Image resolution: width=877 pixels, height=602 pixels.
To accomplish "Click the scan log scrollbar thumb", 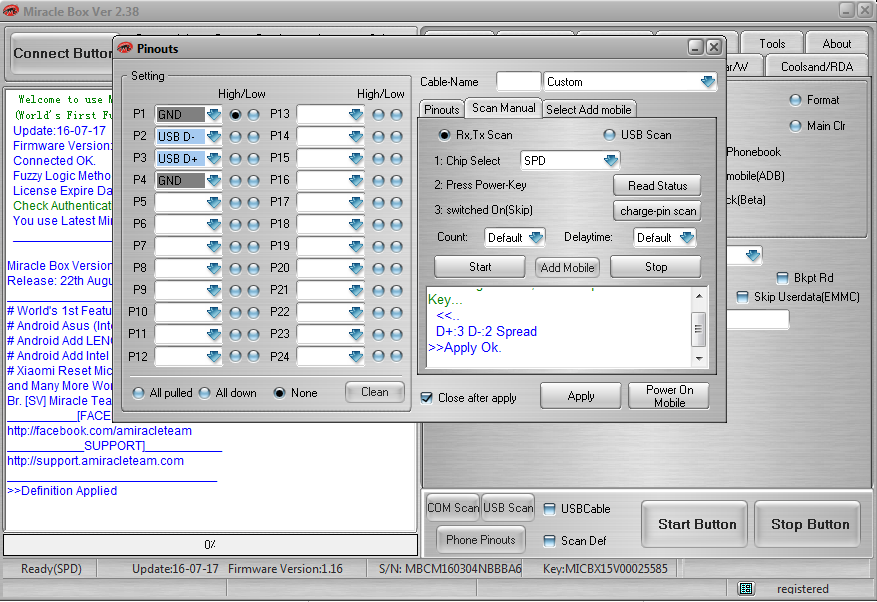I will (699, 329).
